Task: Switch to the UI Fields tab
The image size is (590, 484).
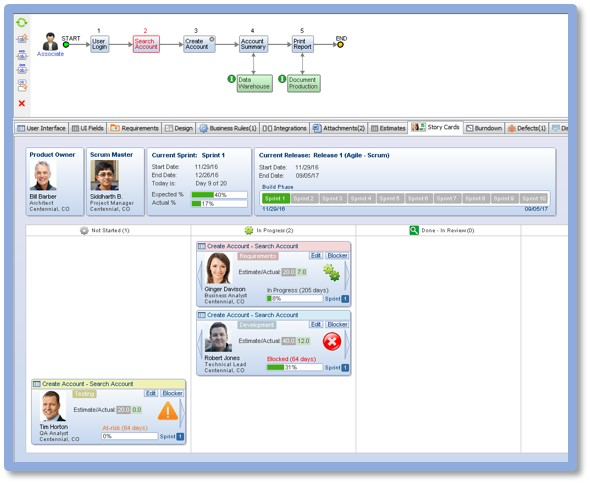Action: (x=88, y=128)
